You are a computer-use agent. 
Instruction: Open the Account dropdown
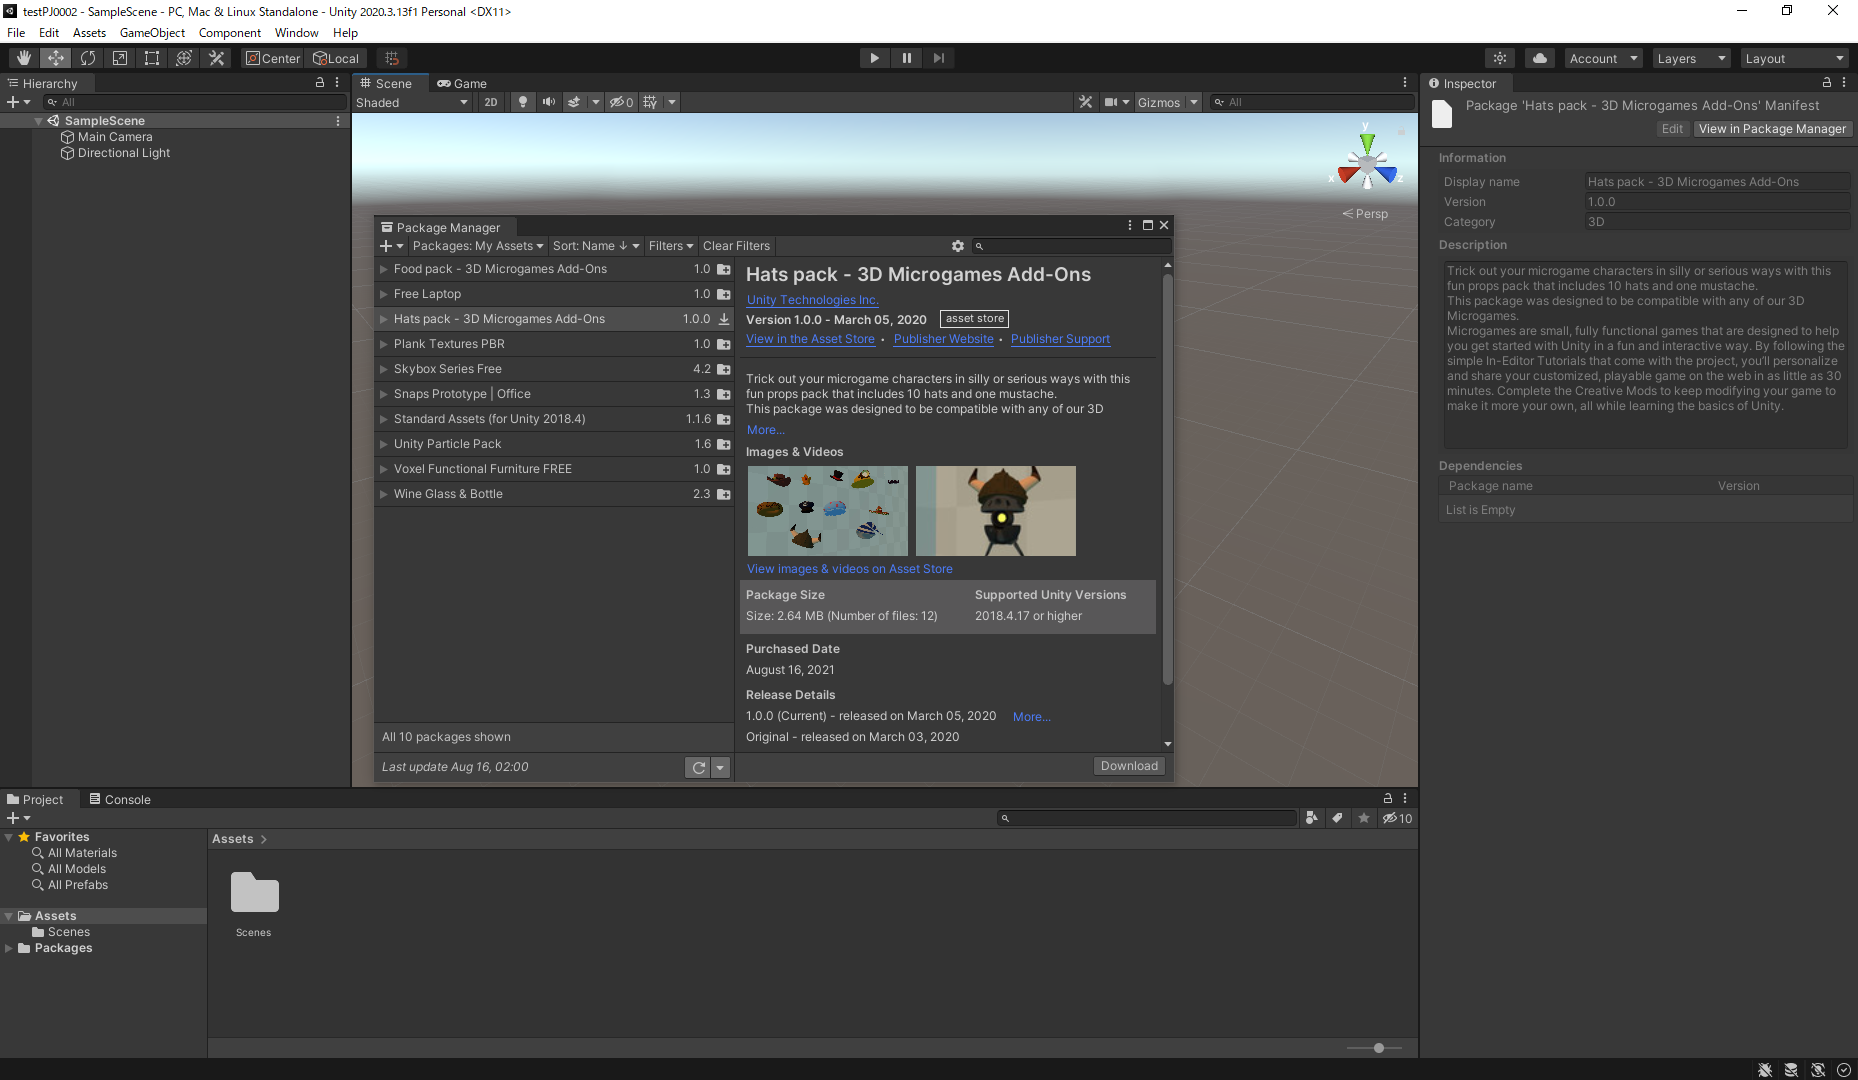[x=1603, y=58]
